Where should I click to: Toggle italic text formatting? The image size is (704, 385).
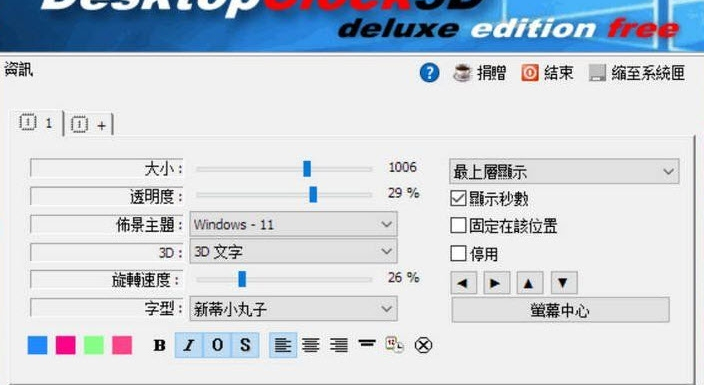pyautogui.click(x=189, y=345)
